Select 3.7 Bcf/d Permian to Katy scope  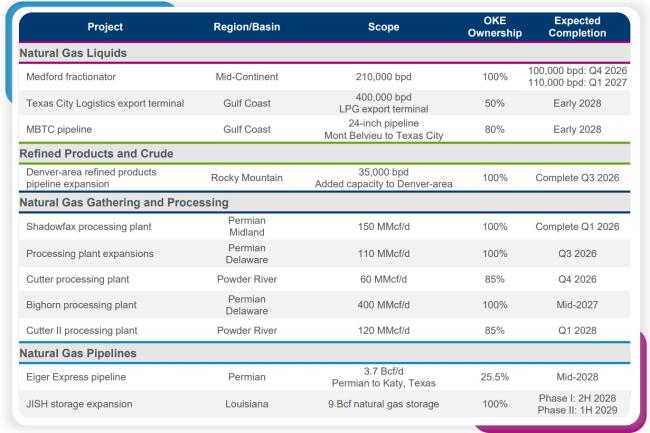pyautogui.click(x=383, y=377)
